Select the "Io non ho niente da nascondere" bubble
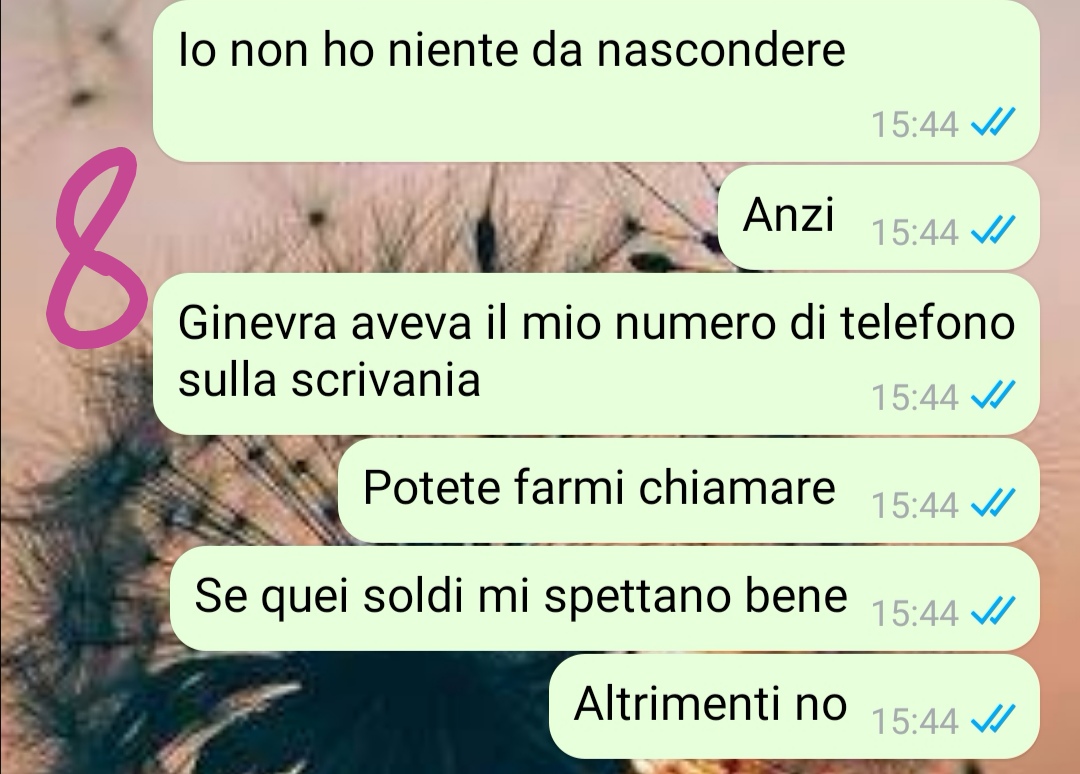Screen dimensions: 1080x774 [x=596, y=79]
